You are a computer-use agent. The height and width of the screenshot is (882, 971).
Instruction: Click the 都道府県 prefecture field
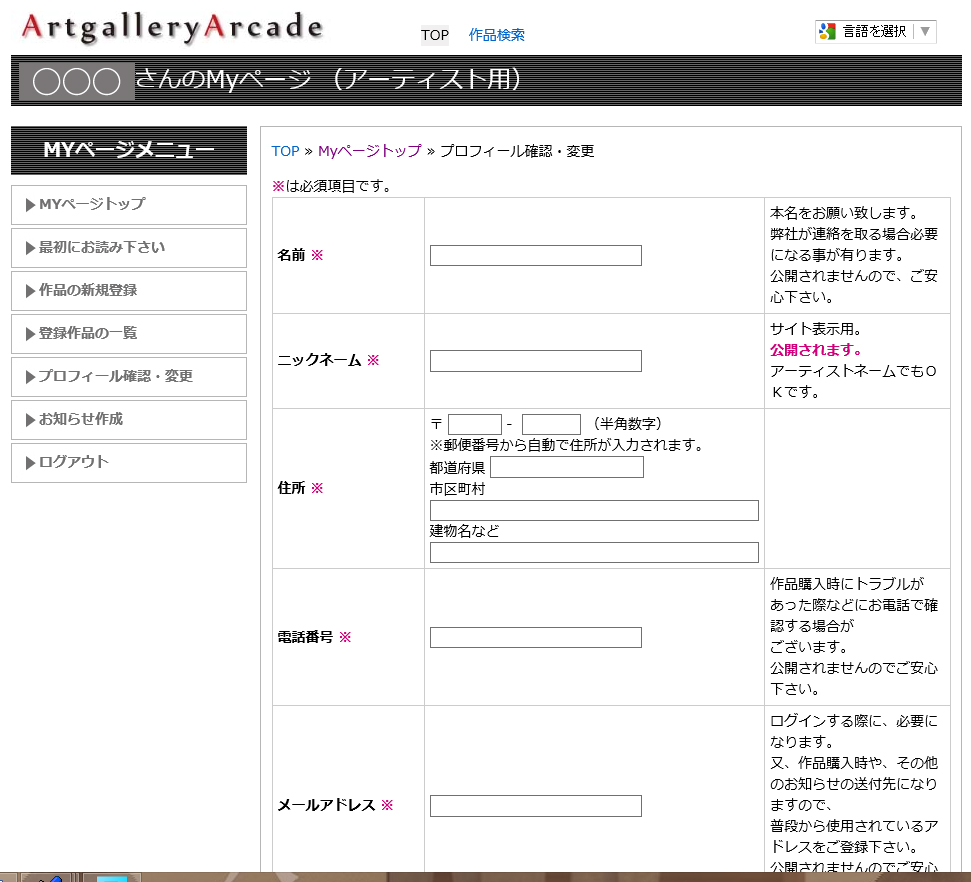point(566,467)
